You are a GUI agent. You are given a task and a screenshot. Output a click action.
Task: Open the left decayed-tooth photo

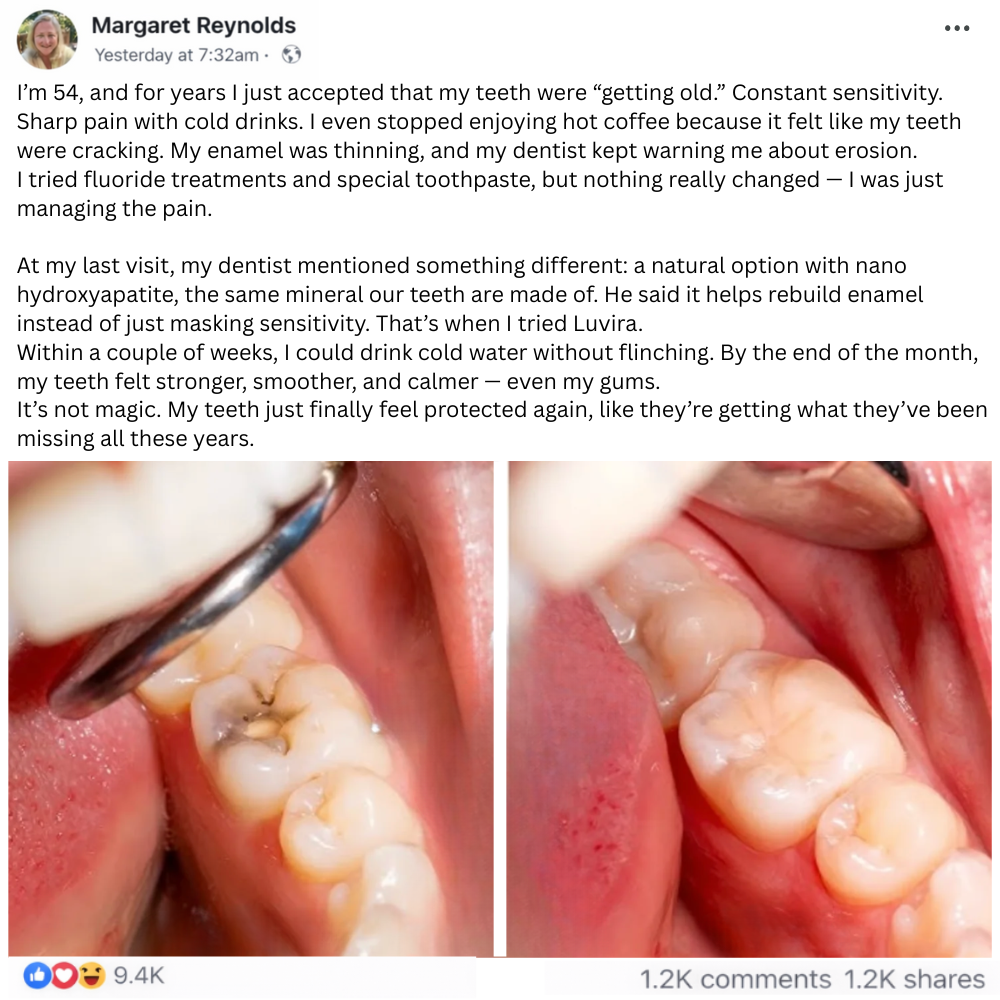point(251,708)
